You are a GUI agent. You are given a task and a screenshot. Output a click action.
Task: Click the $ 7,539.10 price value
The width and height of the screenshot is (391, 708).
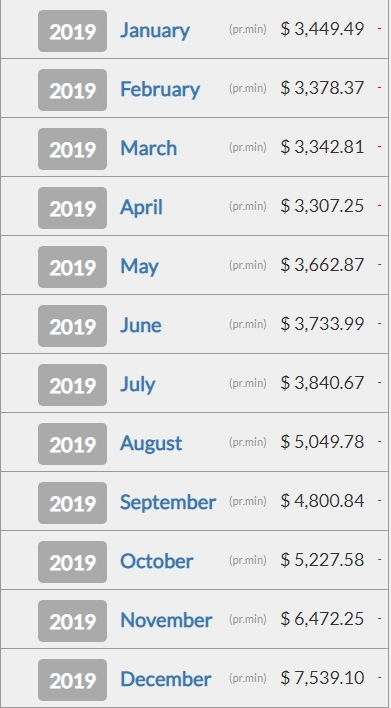[322, 678]
